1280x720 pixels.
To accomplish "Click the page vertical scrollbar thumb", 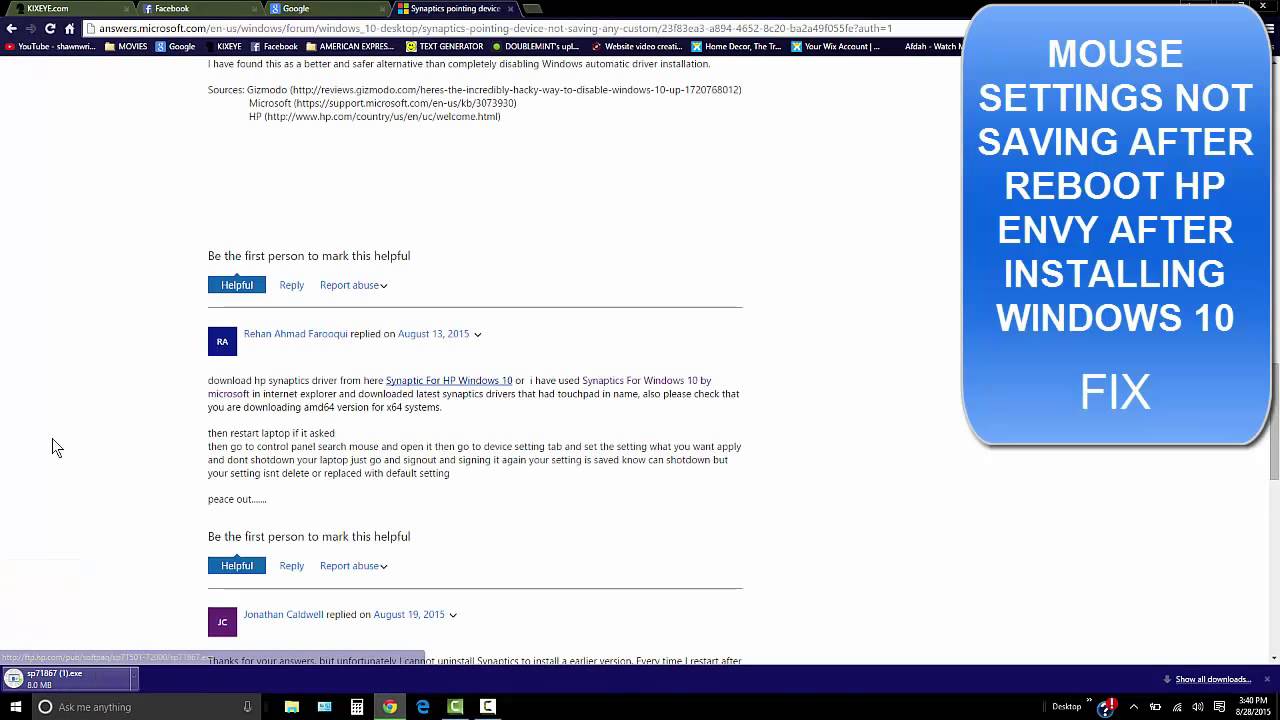I will pos(1274,422).
